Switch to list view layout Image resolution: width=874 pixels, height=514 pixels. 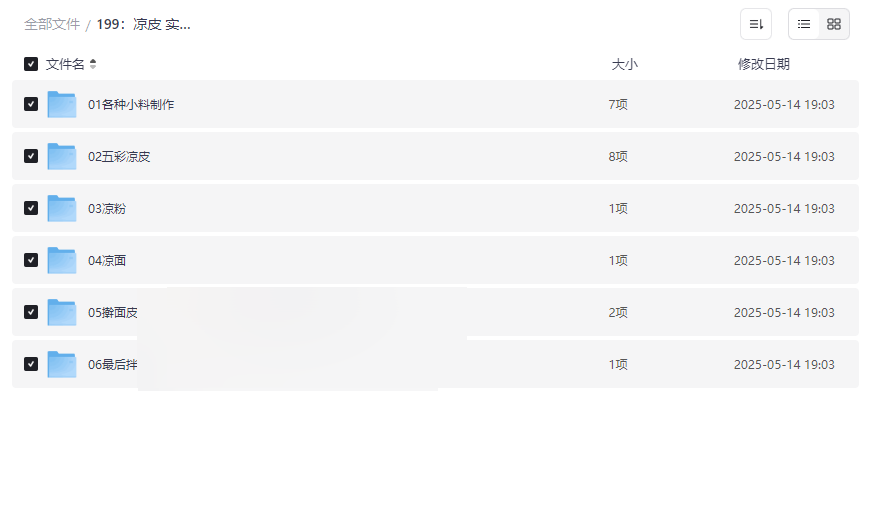pyautogui.click(x=804, y=24)
